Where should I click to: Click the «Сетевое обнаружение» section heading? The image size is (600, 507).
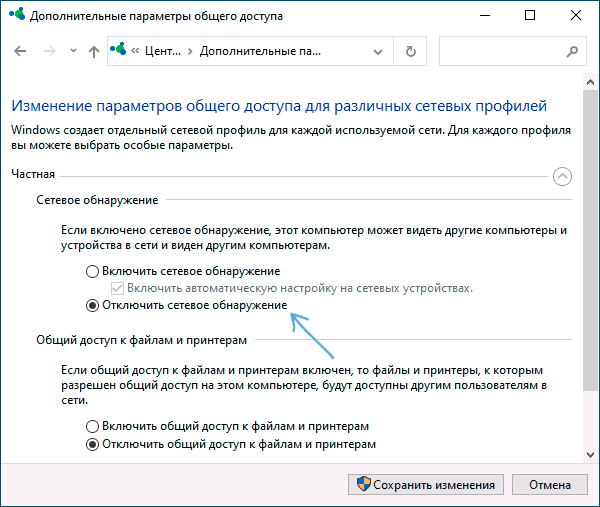click(x=97, y=200)
